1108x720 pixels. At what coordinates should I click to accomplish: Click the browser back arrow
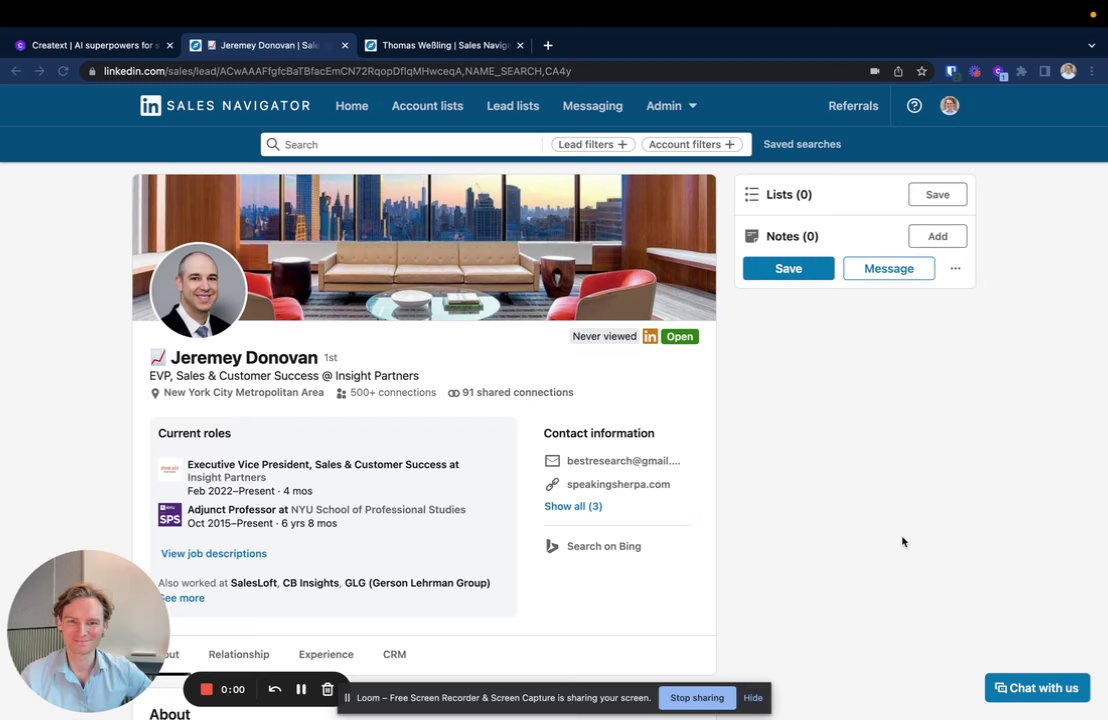point(16,71)
